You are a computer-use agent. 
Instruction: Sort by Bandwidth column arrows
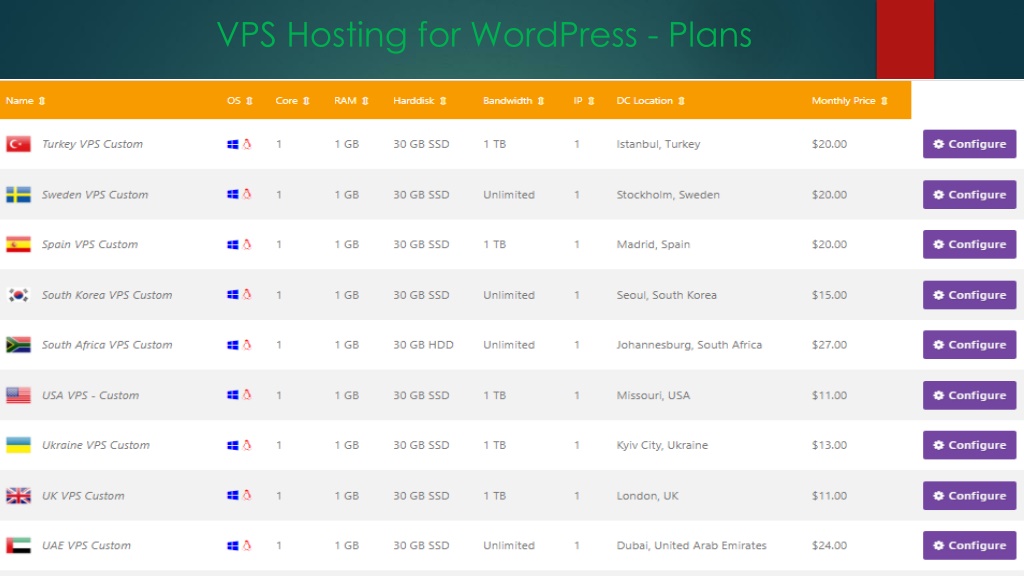pyautogui.click(x=541, y=101)
